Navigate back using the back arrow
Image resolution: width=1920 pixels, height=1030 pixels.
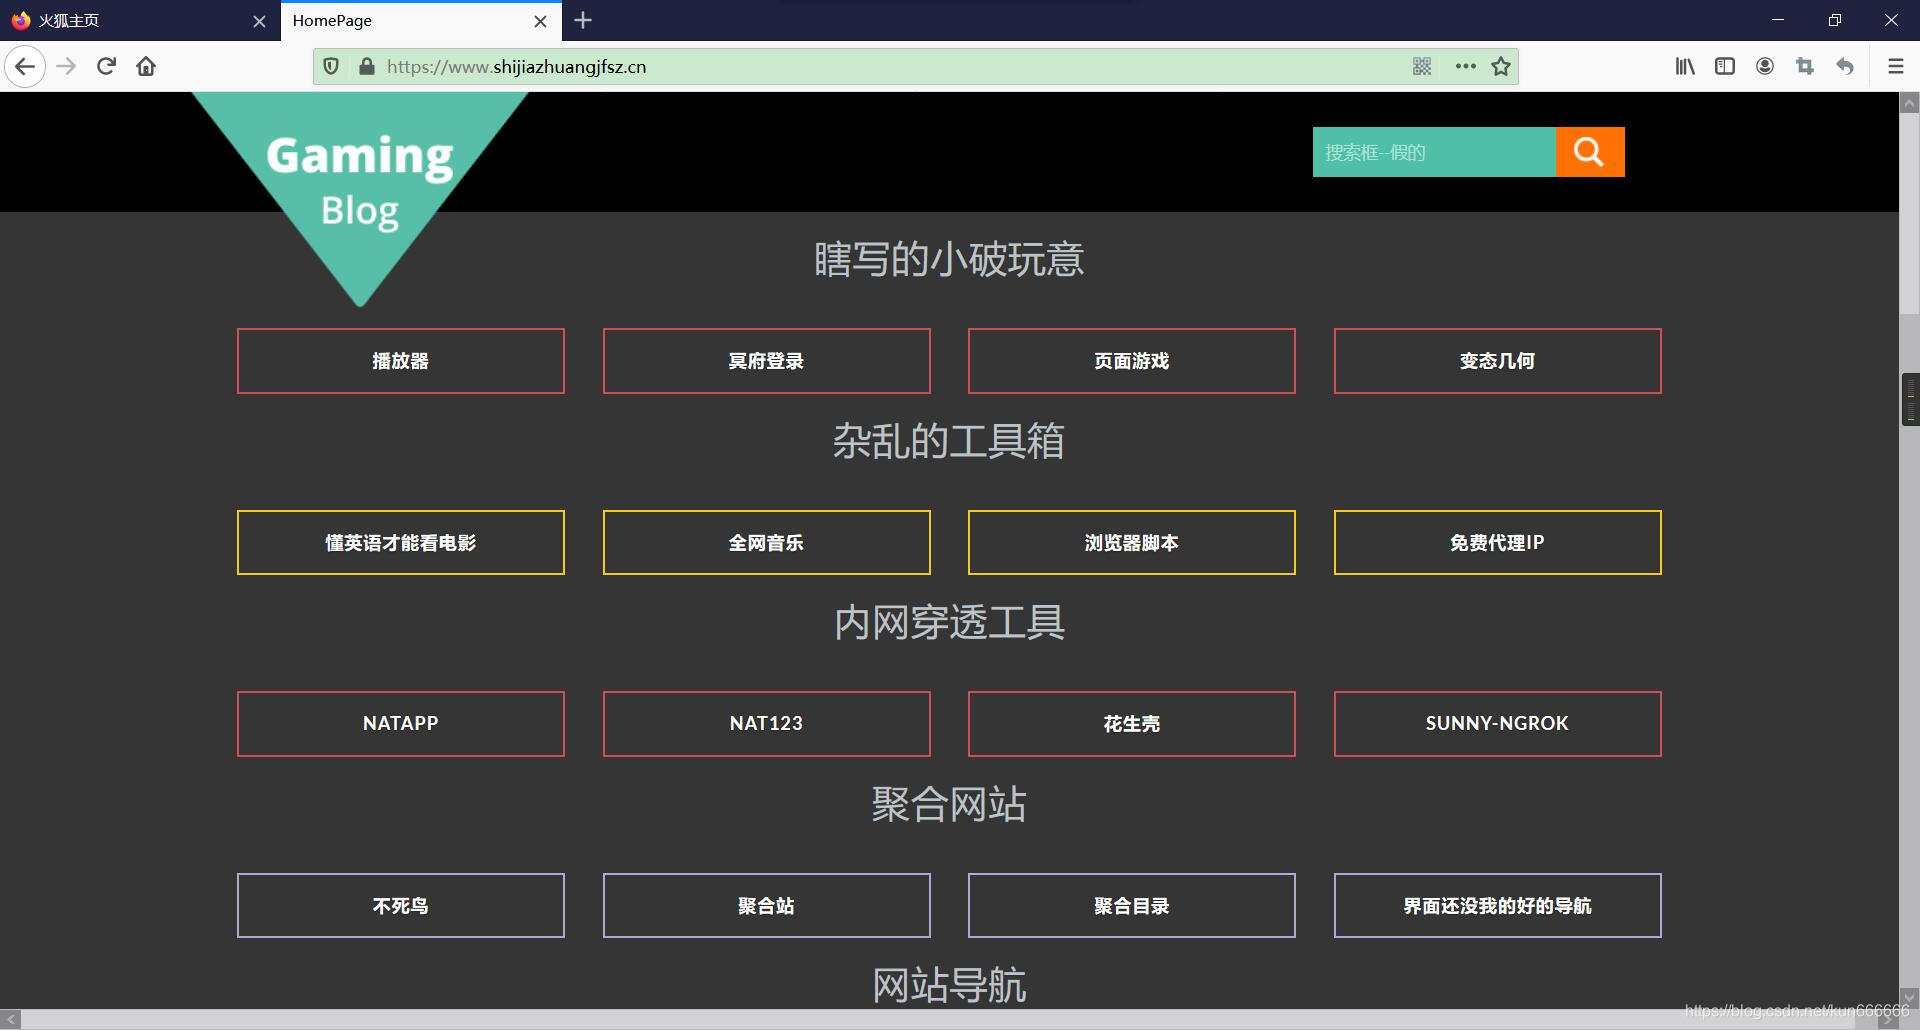(25, 66)
